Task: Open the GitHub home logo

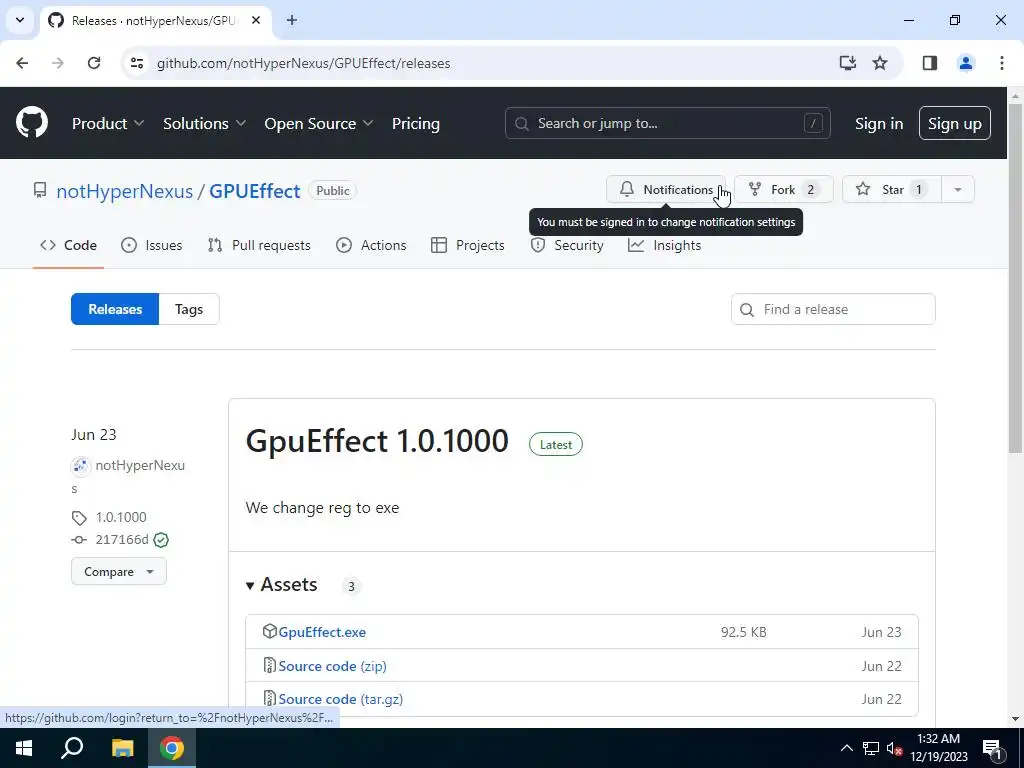Action: (32, 123)
